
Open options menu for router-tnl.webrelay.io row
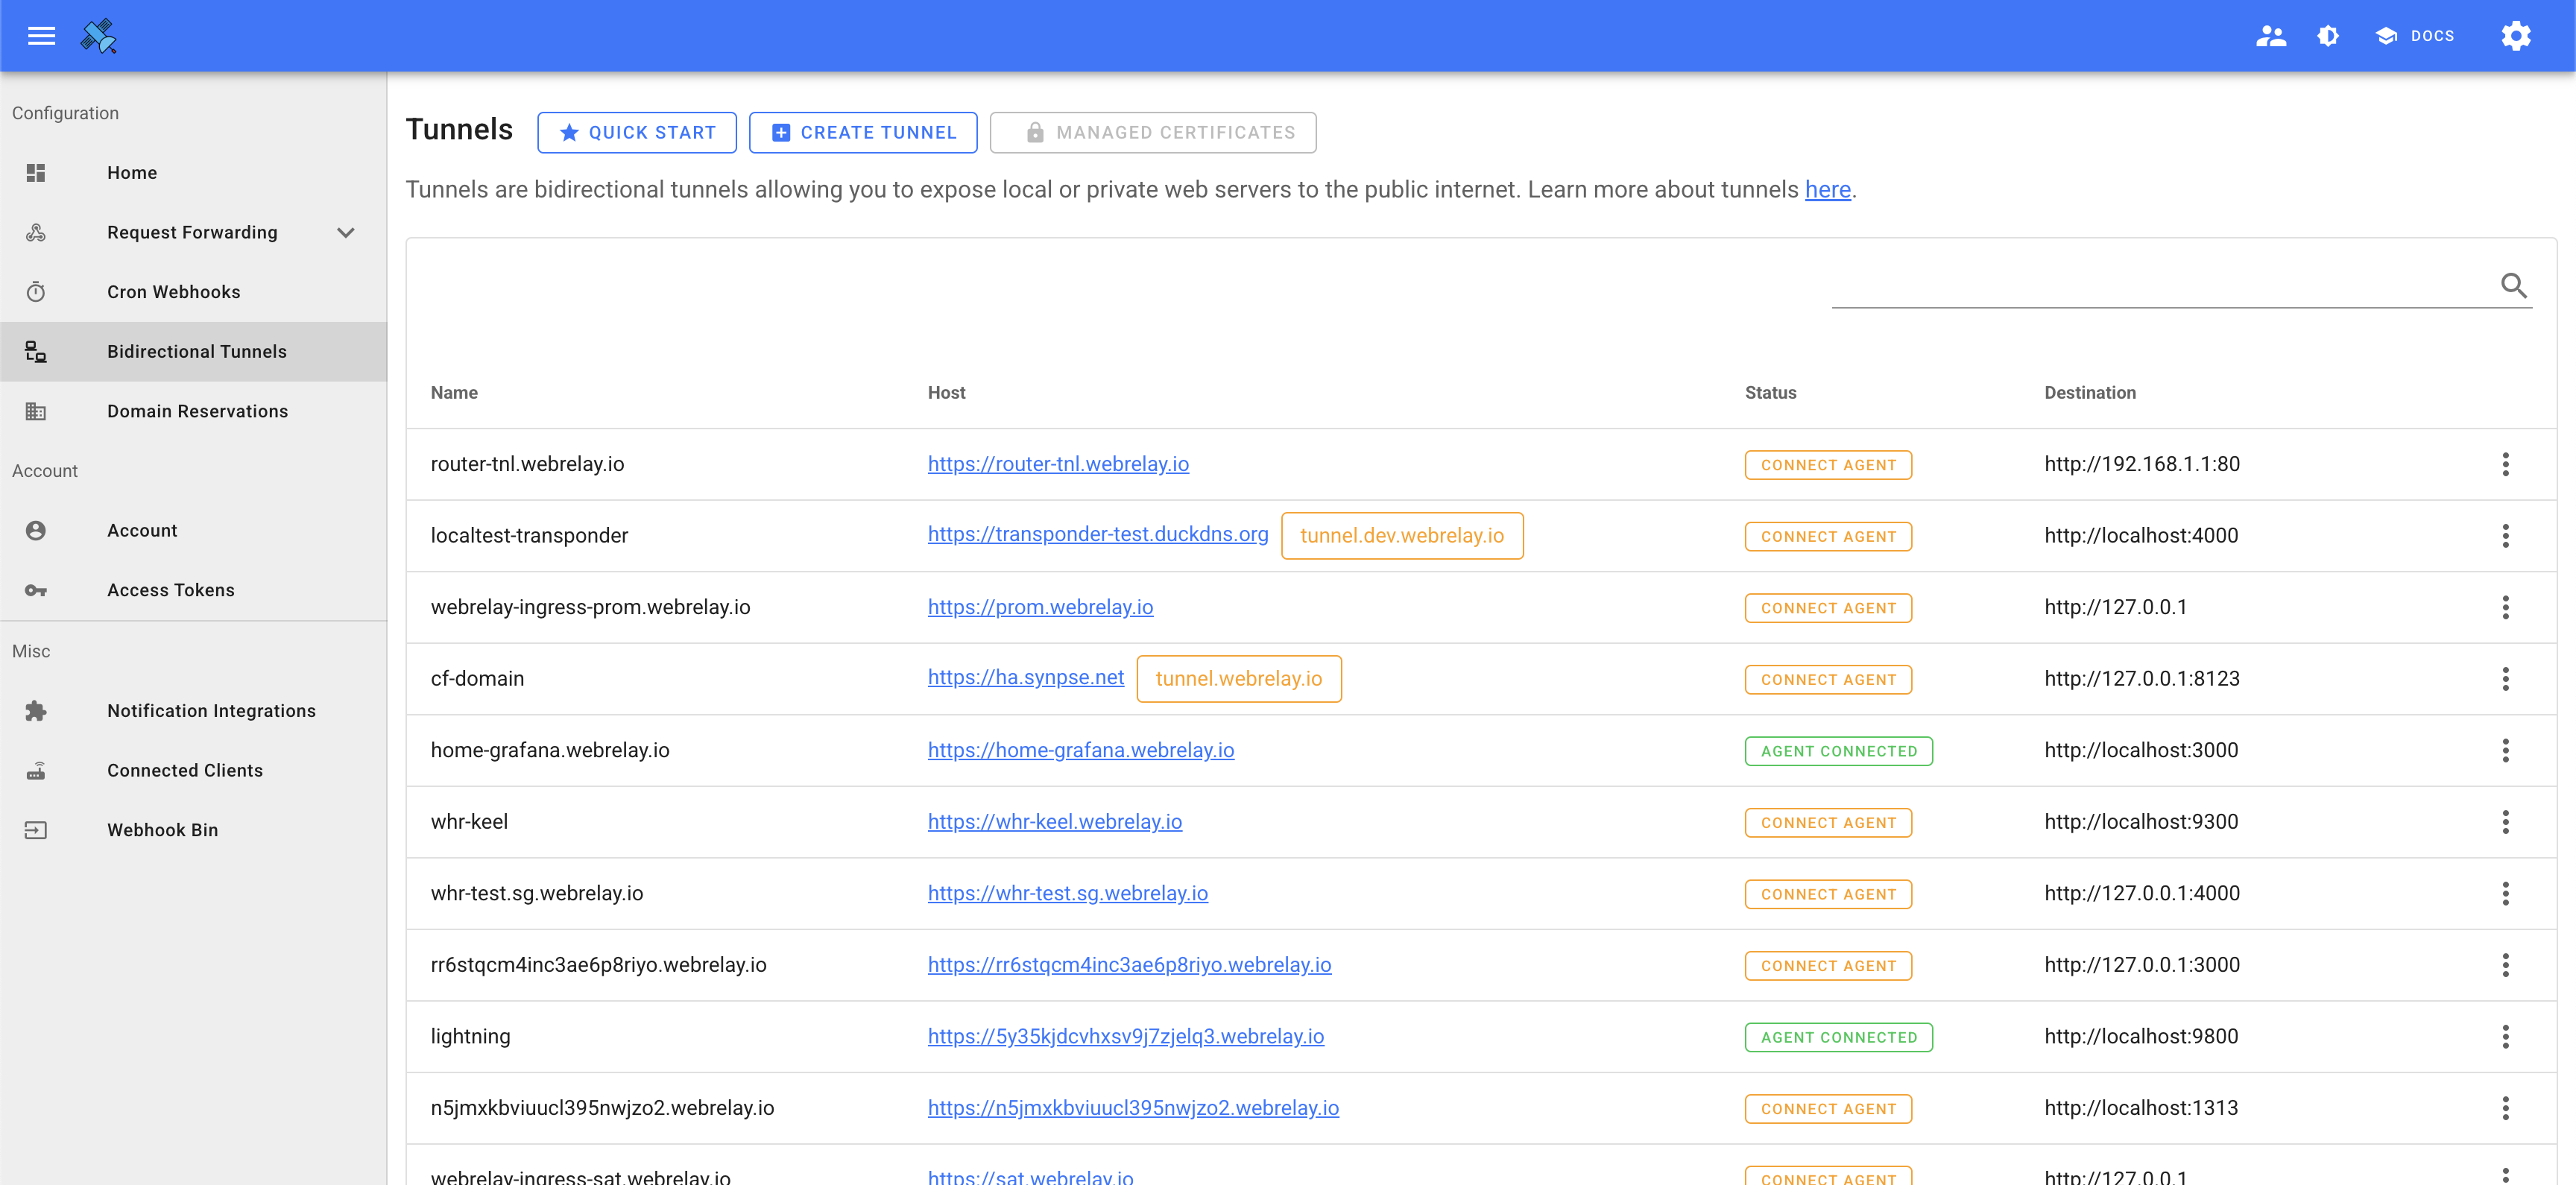2505,464
